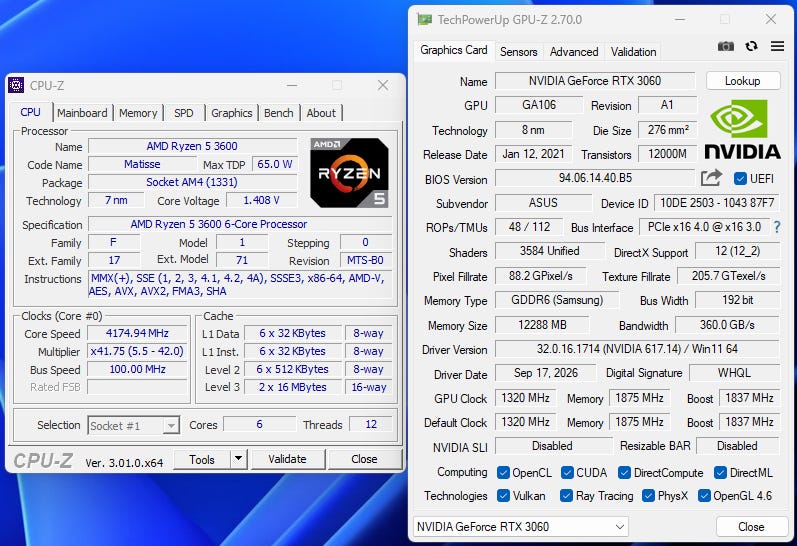The image size is (797, 546).
Task: Toggle the OpenCL checkbox
Action: coord(503,473)
